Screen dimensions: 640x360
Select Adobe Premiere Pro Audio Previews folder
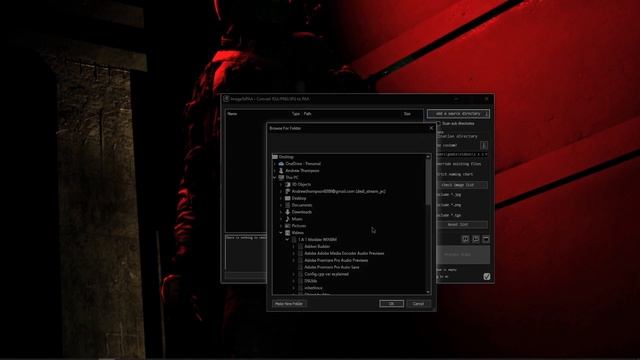click(336, 260)
